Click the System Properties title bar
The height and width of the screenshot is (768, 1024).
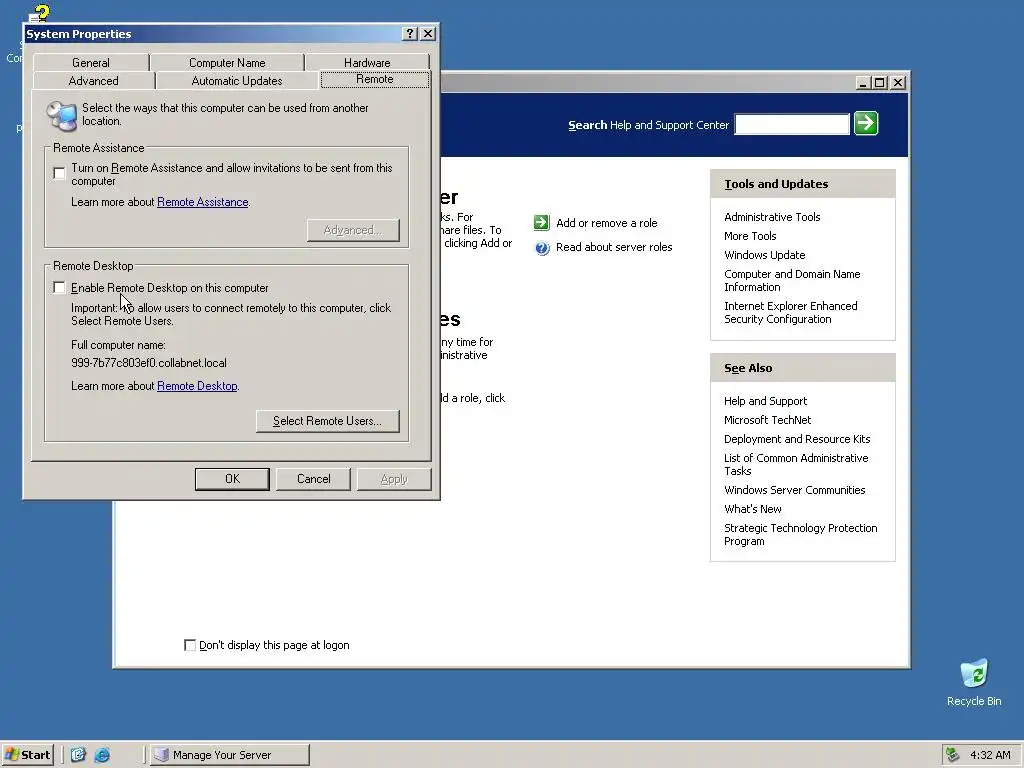click(x=212, y=34)
